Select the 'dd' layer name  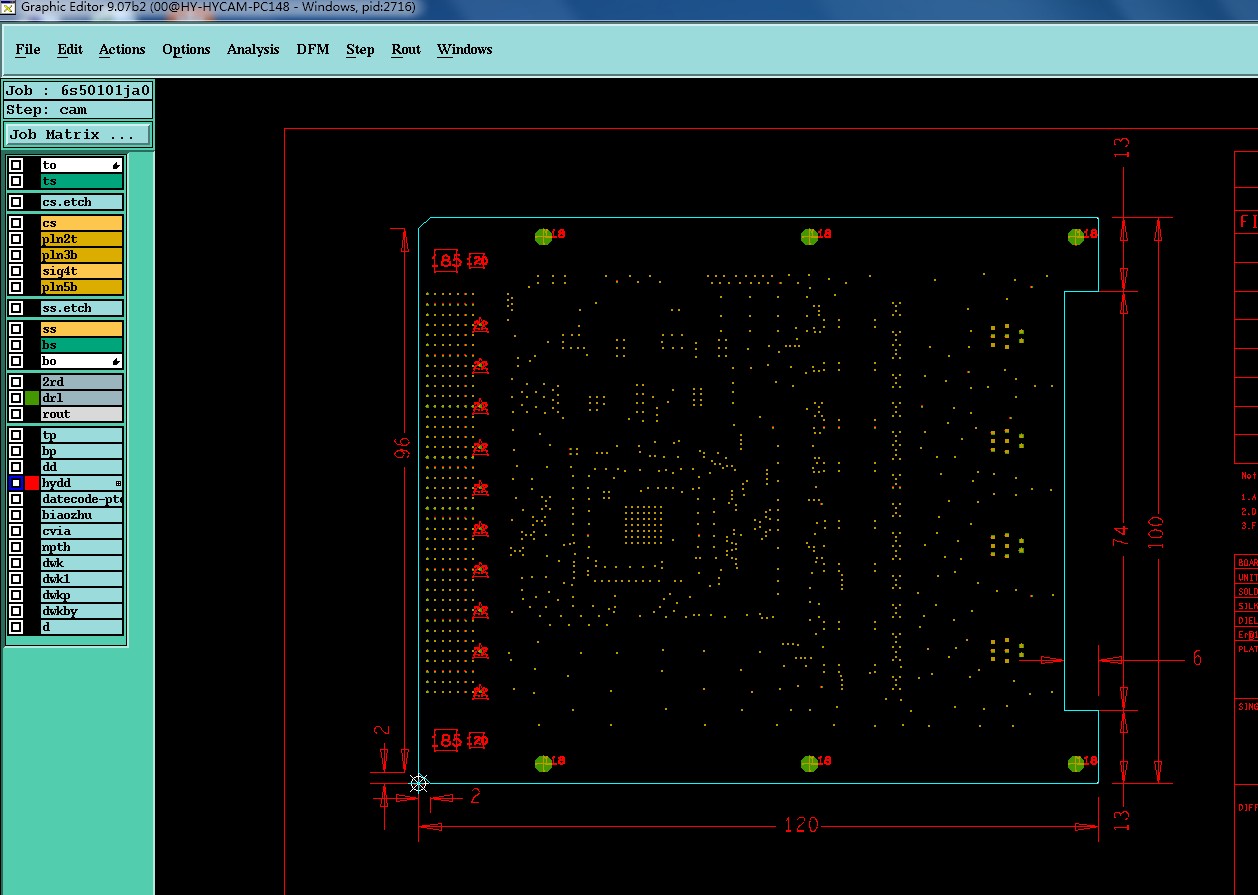[82, 467]
